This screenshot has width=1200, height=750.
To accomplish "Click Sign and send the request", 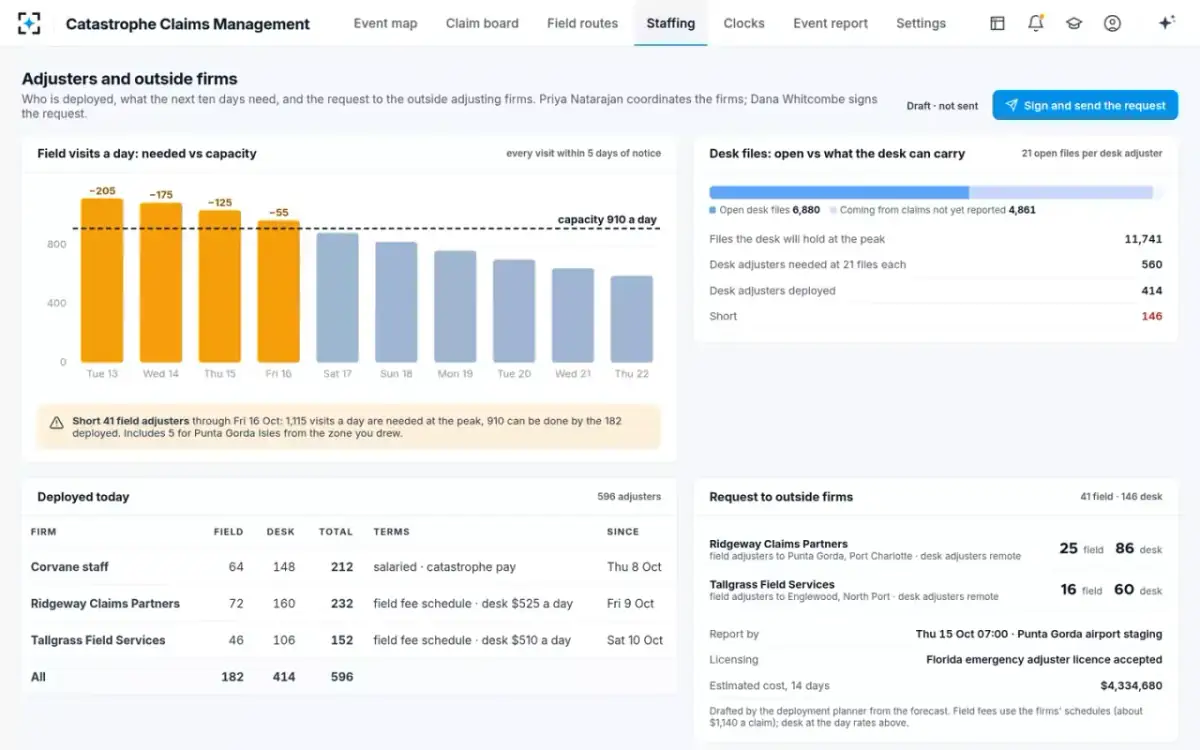I will pos(1085,105).
